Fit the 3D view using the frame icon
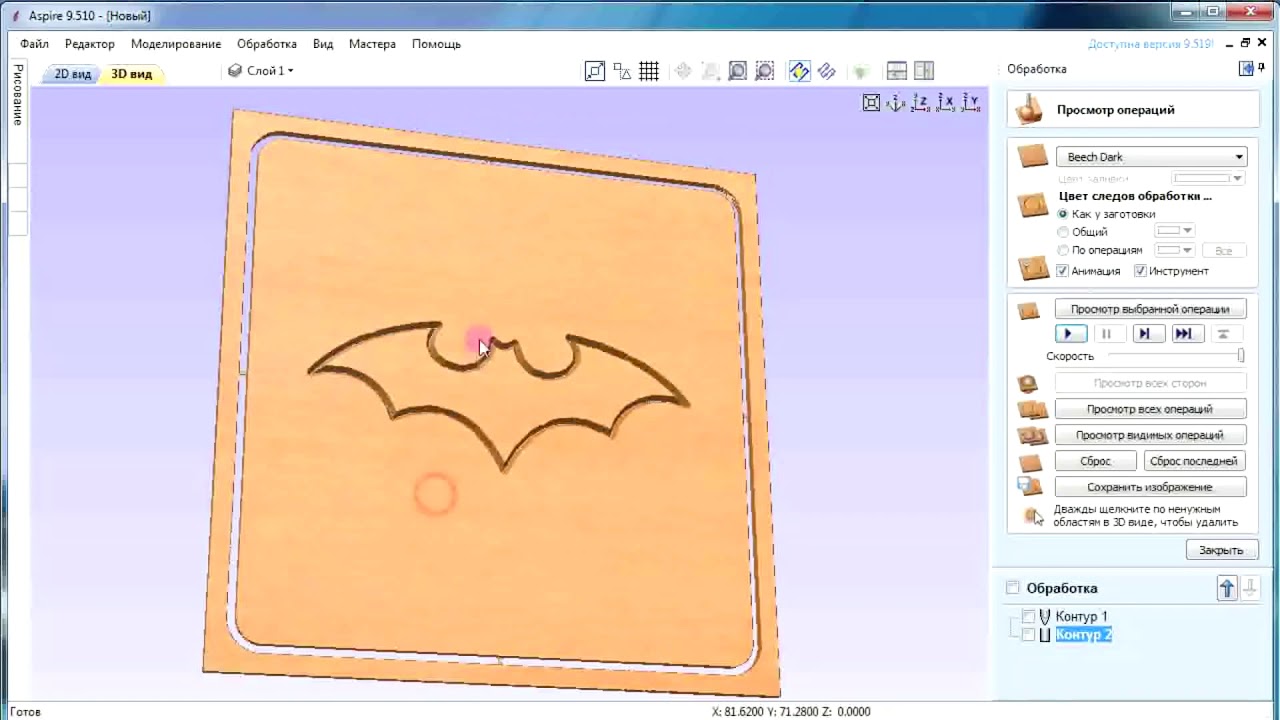The width and height of the screenshot is (1280, 720). [x=871, y=103]
